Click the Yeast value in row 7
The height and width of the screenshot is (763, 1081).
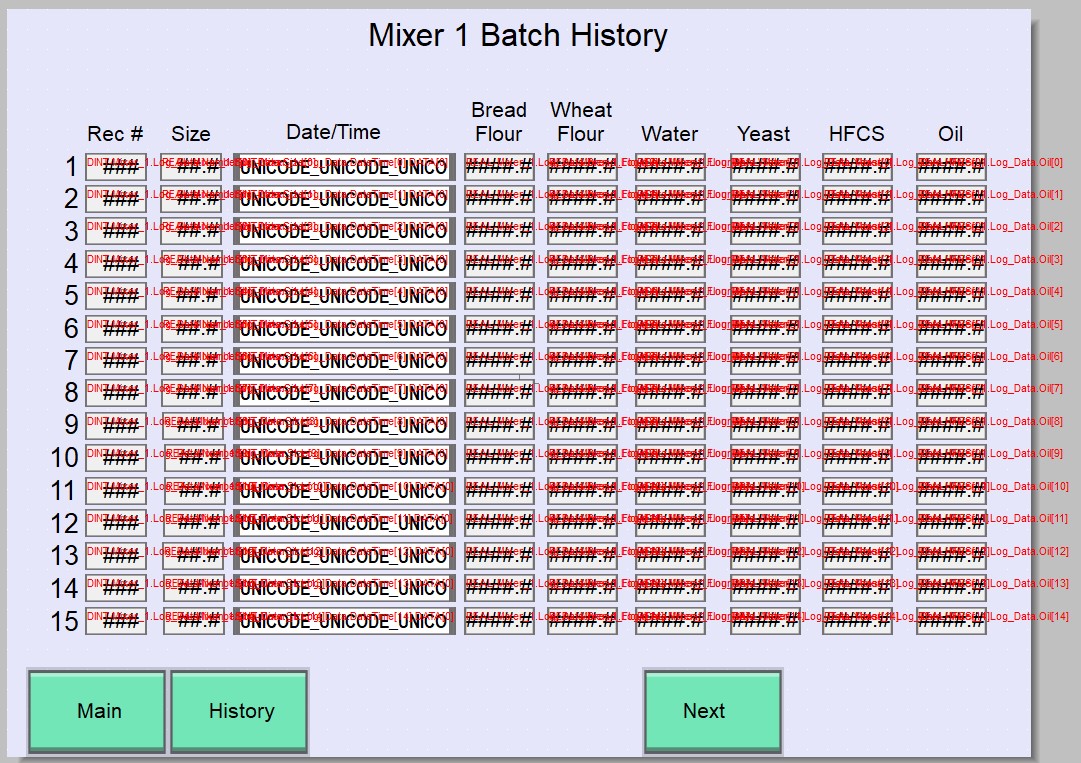[765, 361]
